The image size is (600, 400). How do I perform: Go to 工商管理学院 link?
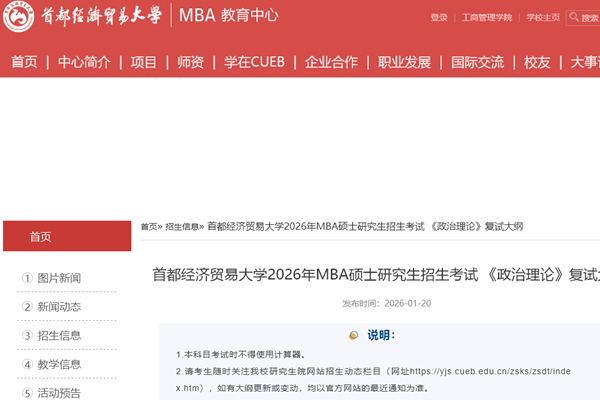(487, 18)
